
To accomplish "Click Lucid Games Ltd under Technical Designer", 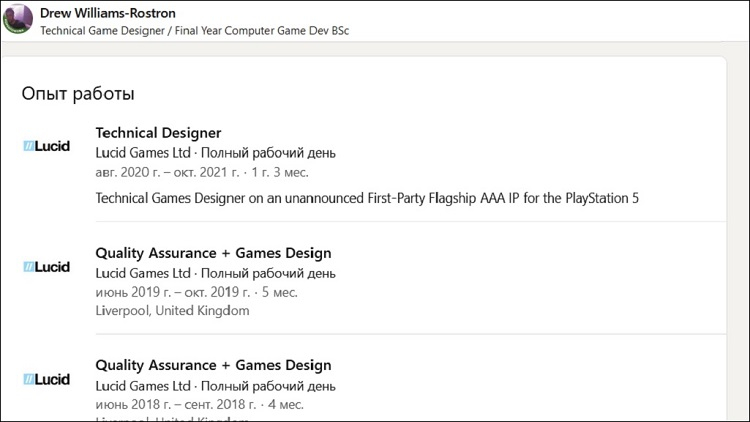I will coord(142,153).
